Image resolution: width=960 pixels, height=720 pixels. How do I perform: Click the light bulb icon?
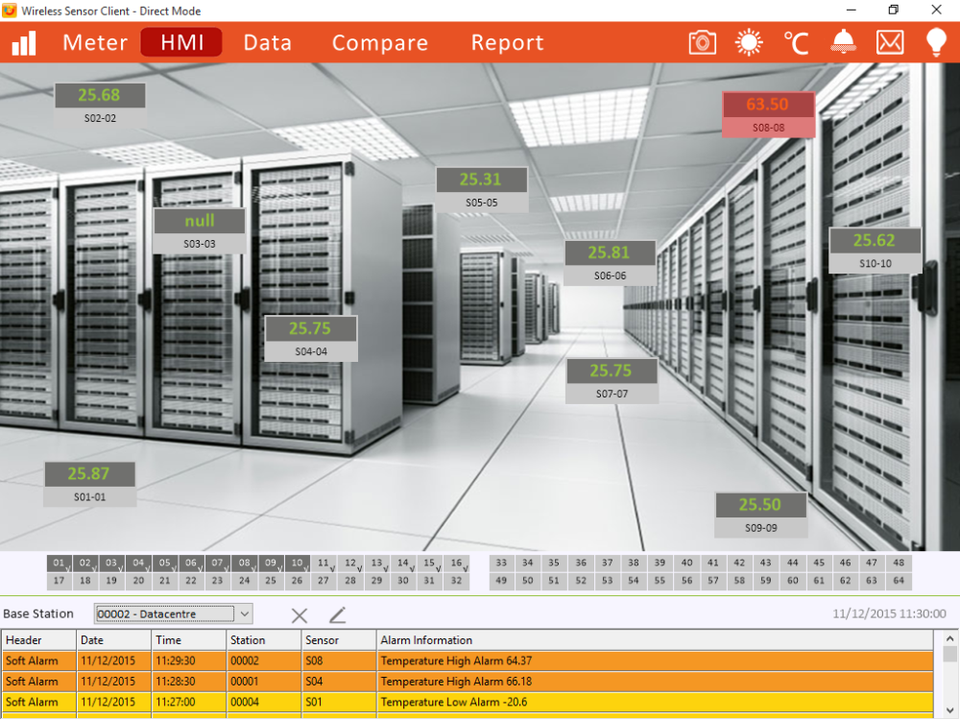936,42
